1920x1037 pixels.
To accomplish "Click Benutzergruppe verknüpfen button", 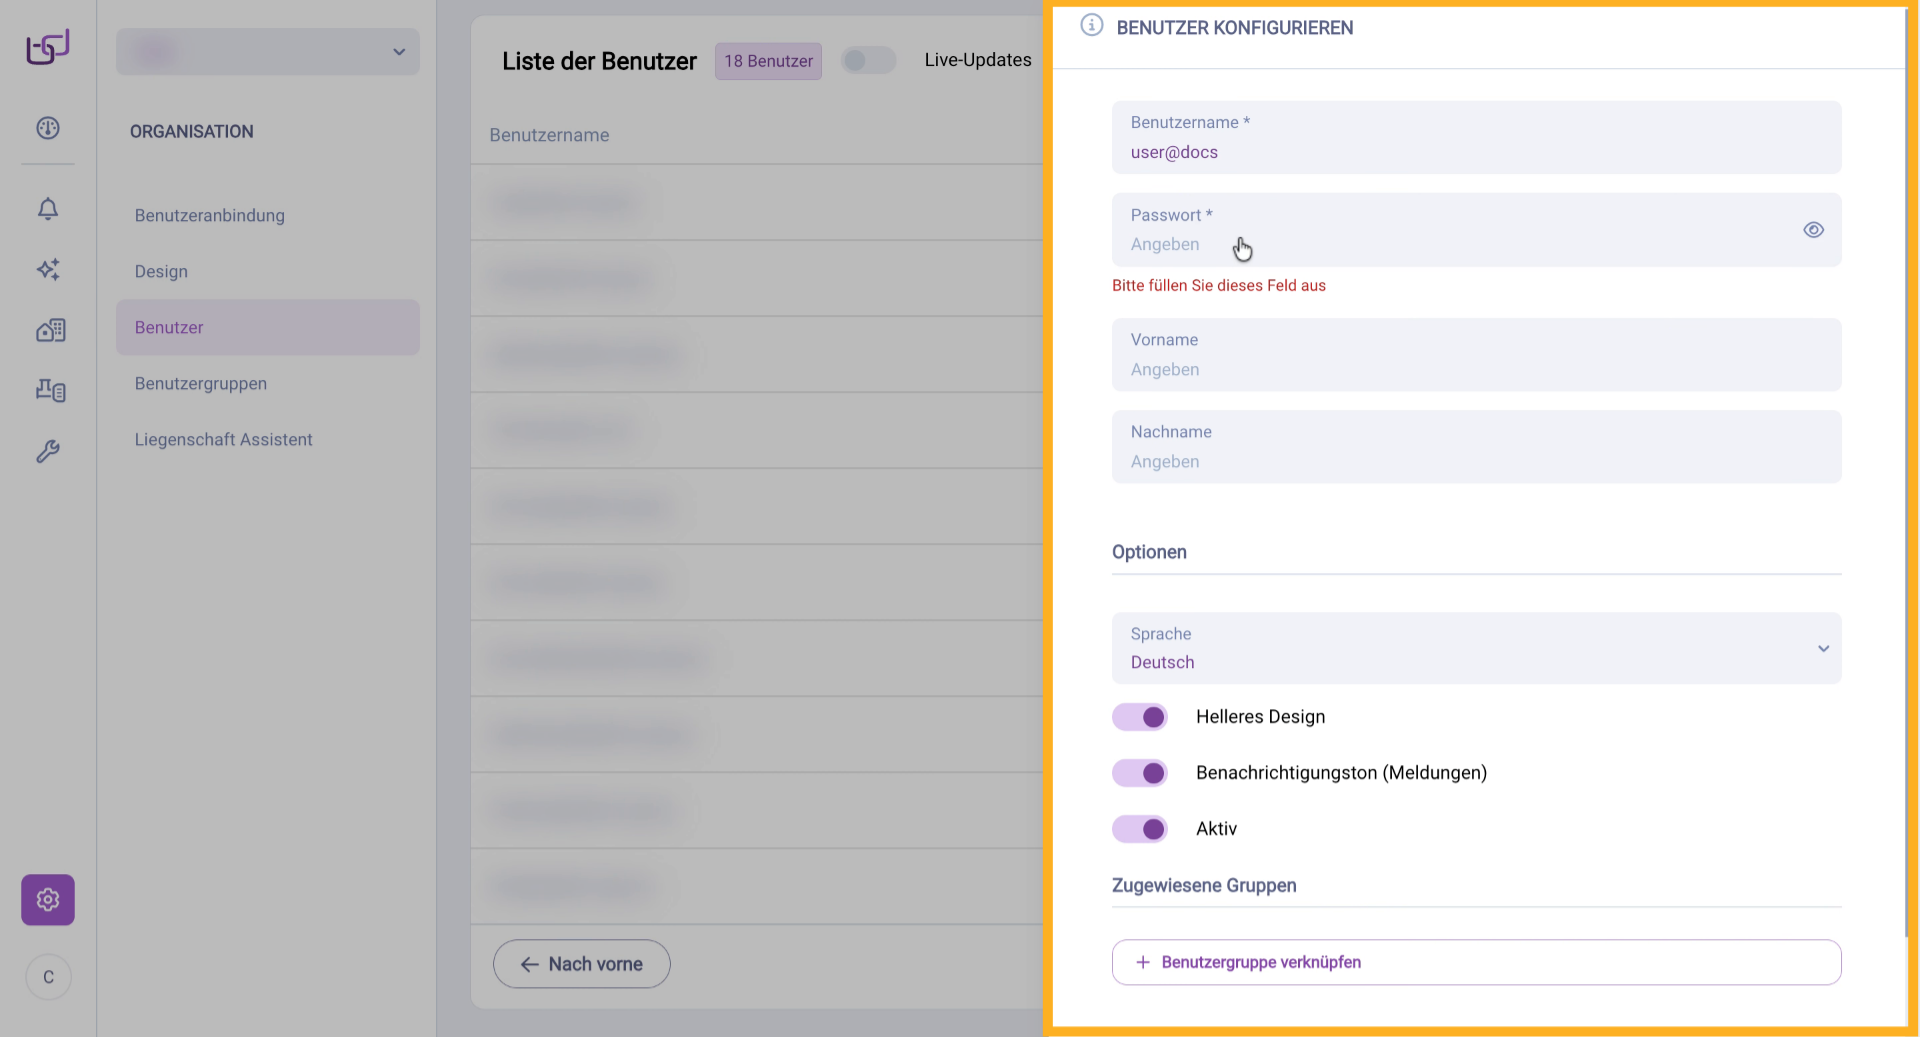I will [1476, 962].
